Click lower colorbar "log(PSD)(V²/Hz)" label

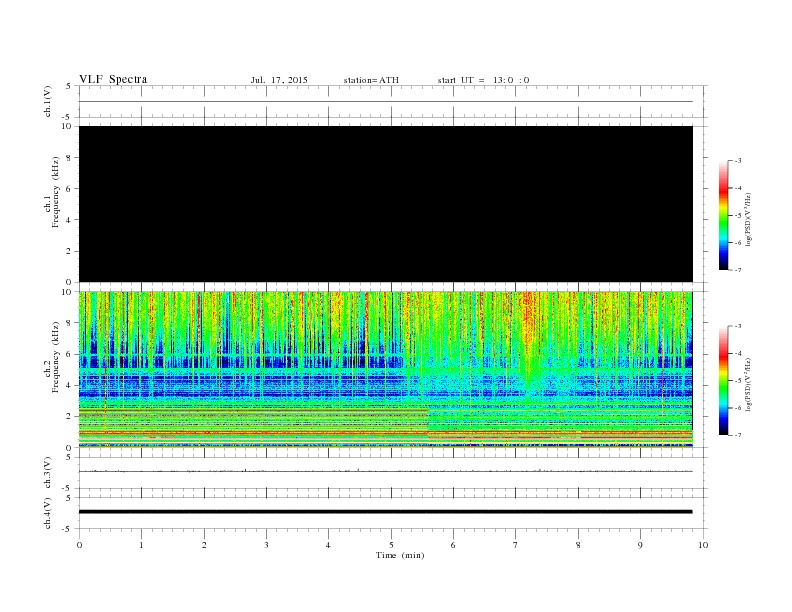(x=748, y=384)
